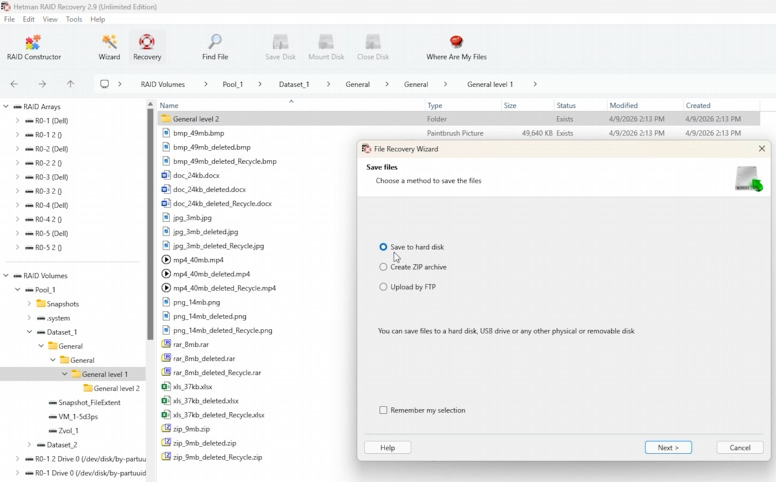The height and width of the screenshot is (482, 776).
Task: Select archive rar_8mb.rar
Action: coord(191,344)
